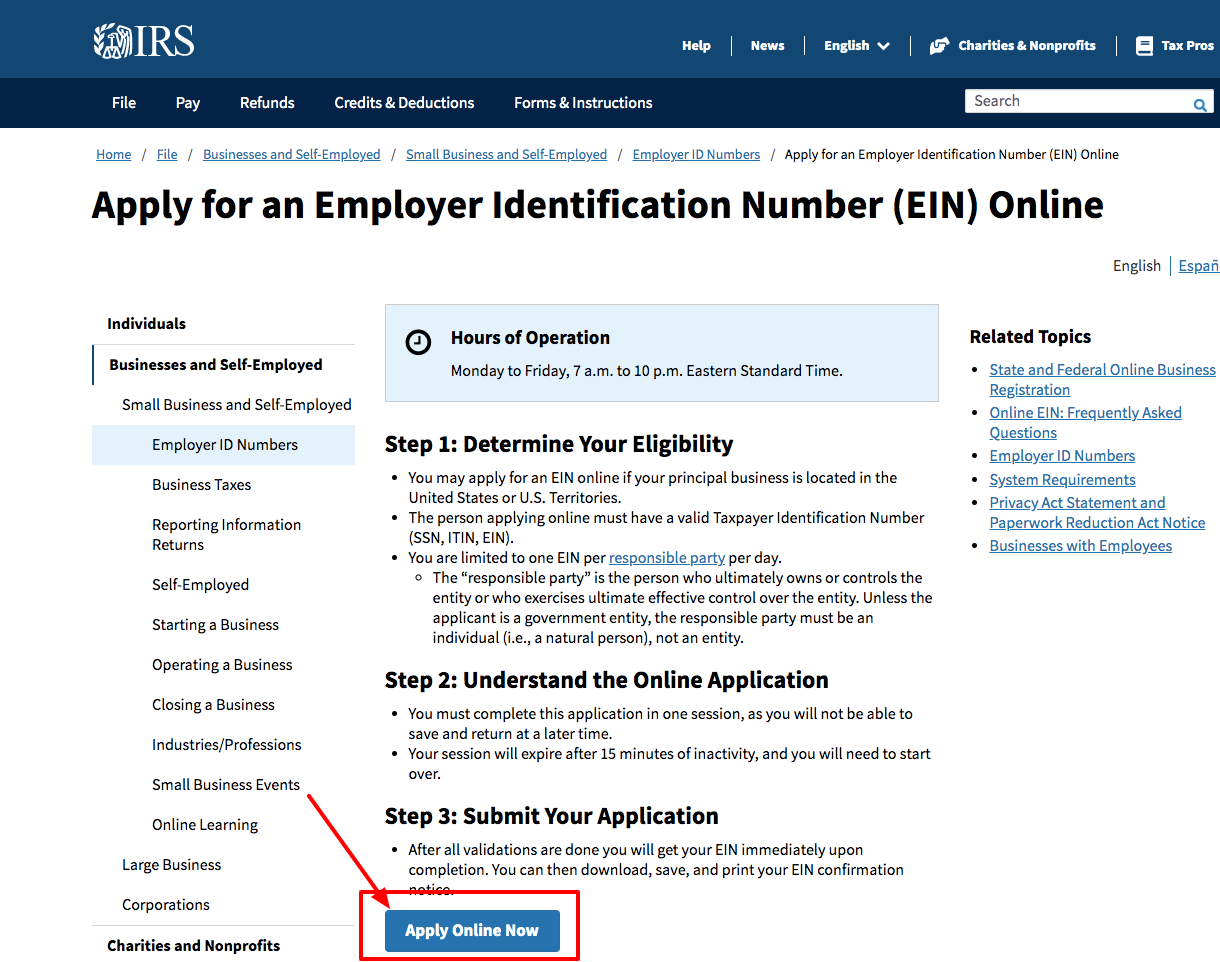Viewport: 1220px width, 962px height.
Task: Click the search magnifier icon
Action: 1199,104
